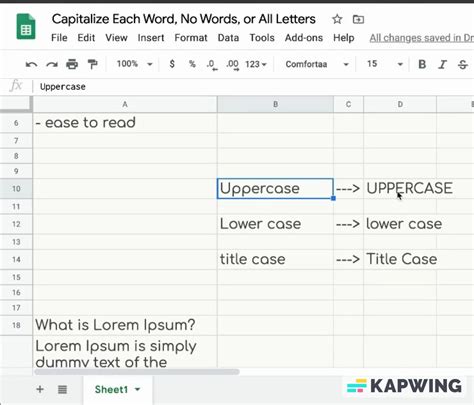This screenshot has height=405, width=474.
Task: Show the all sheets list
Action: click(62, 389)
